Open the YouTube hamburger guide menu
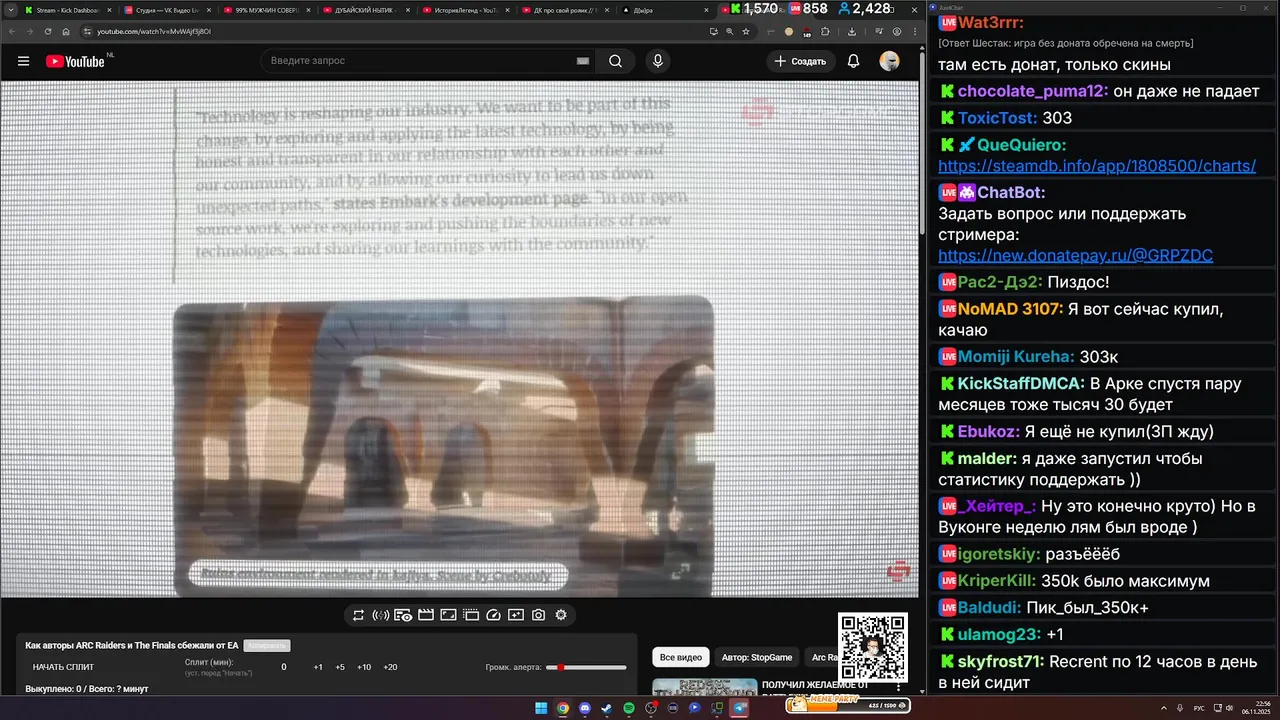Image resolution: width=1280 pixels, height=720 pixels. tap(23, 61)
